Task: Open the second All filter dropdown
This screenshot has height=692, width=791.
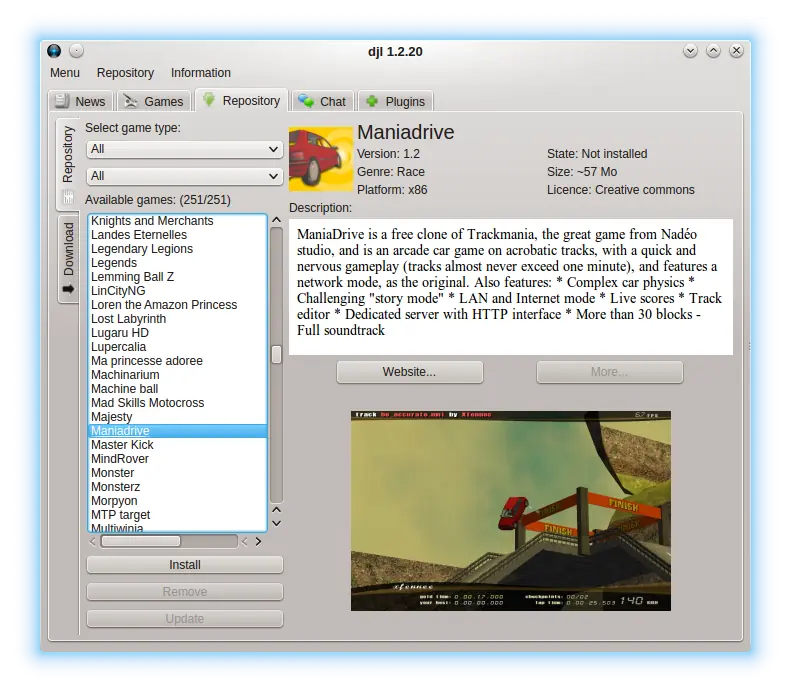Action: (185, 176)
